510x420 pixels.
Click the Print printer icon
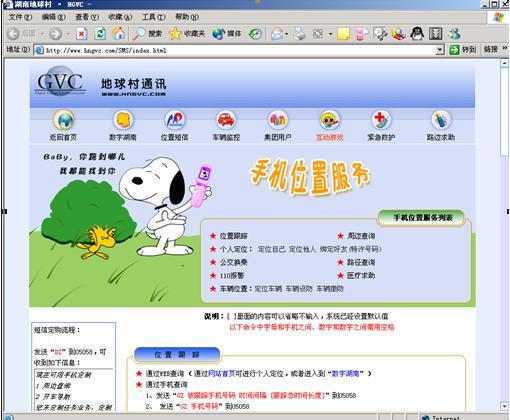[x=299, y=34]
